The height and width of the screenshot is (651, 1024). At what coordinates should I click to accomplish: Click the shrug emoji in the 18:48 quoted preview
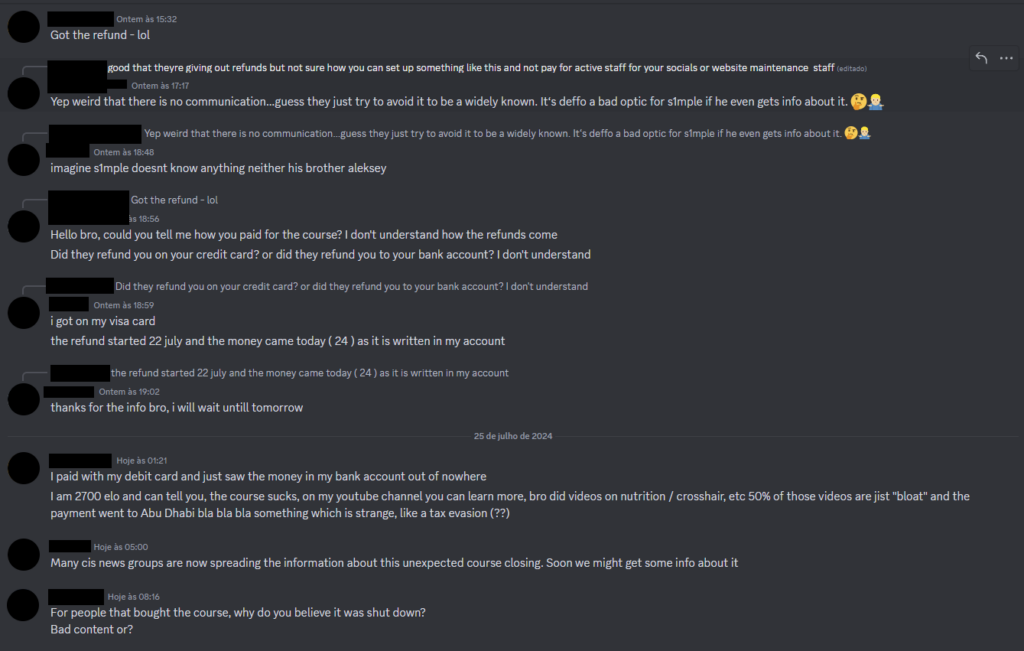(x=864, y=132)
